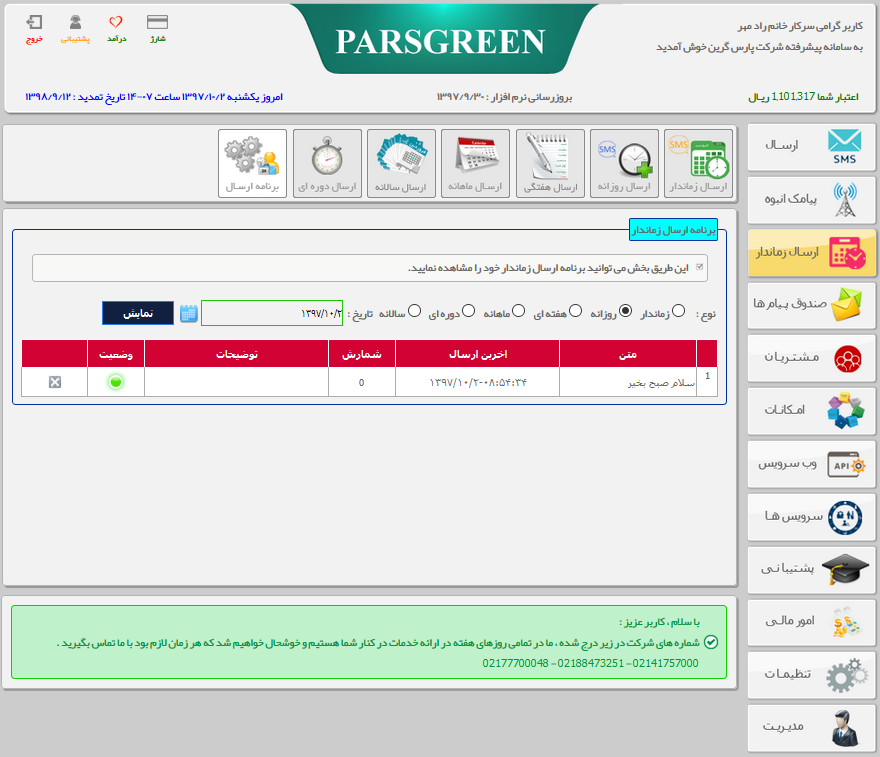Open صندوق پیام ها from the sidebar

pos(811,305)
